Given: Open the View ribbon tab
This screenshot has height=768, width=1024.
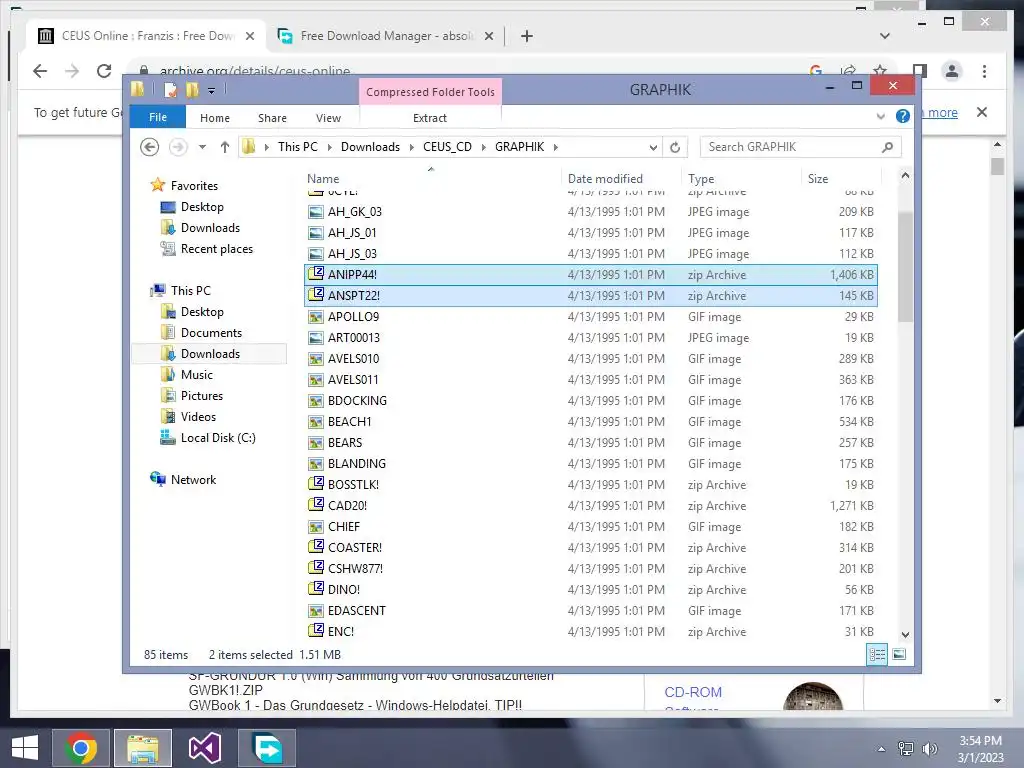Looking at the screenshot, I should click(328, 118).
